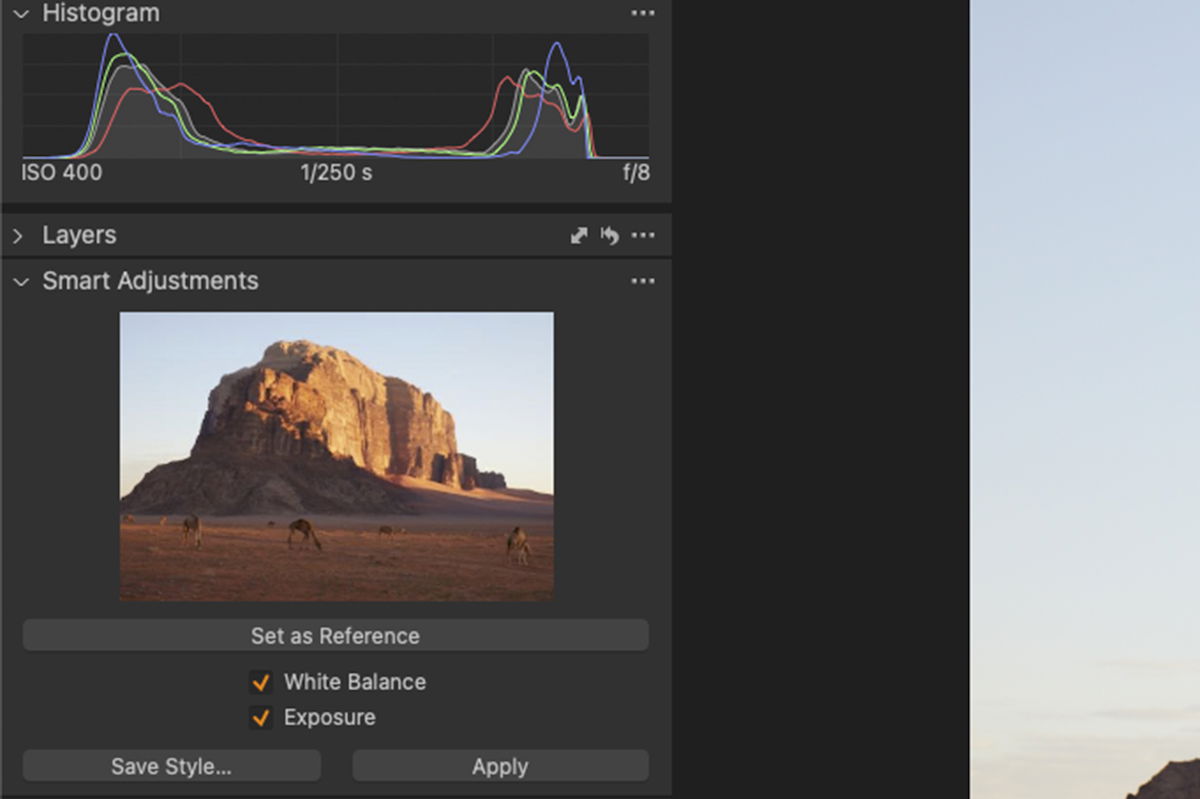This screenshot has height=799, width=1200.
Task: Uncheck the White Balance option
Action: pyautogui.click(x=261, y=682)
